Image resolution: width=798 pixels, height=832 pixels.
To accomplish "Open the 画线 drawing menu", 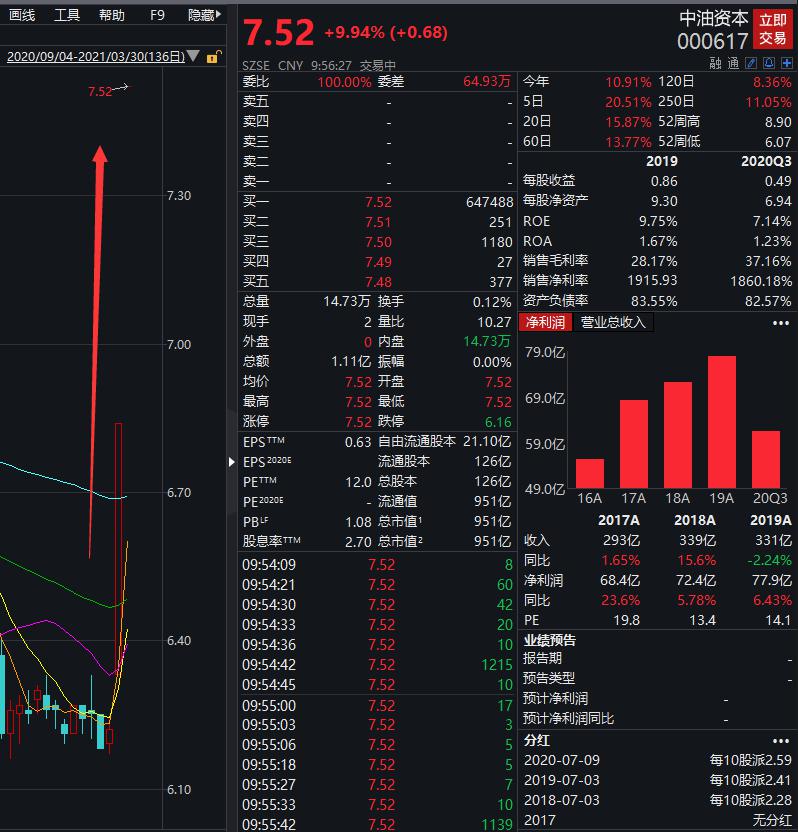I will [22, 15].
